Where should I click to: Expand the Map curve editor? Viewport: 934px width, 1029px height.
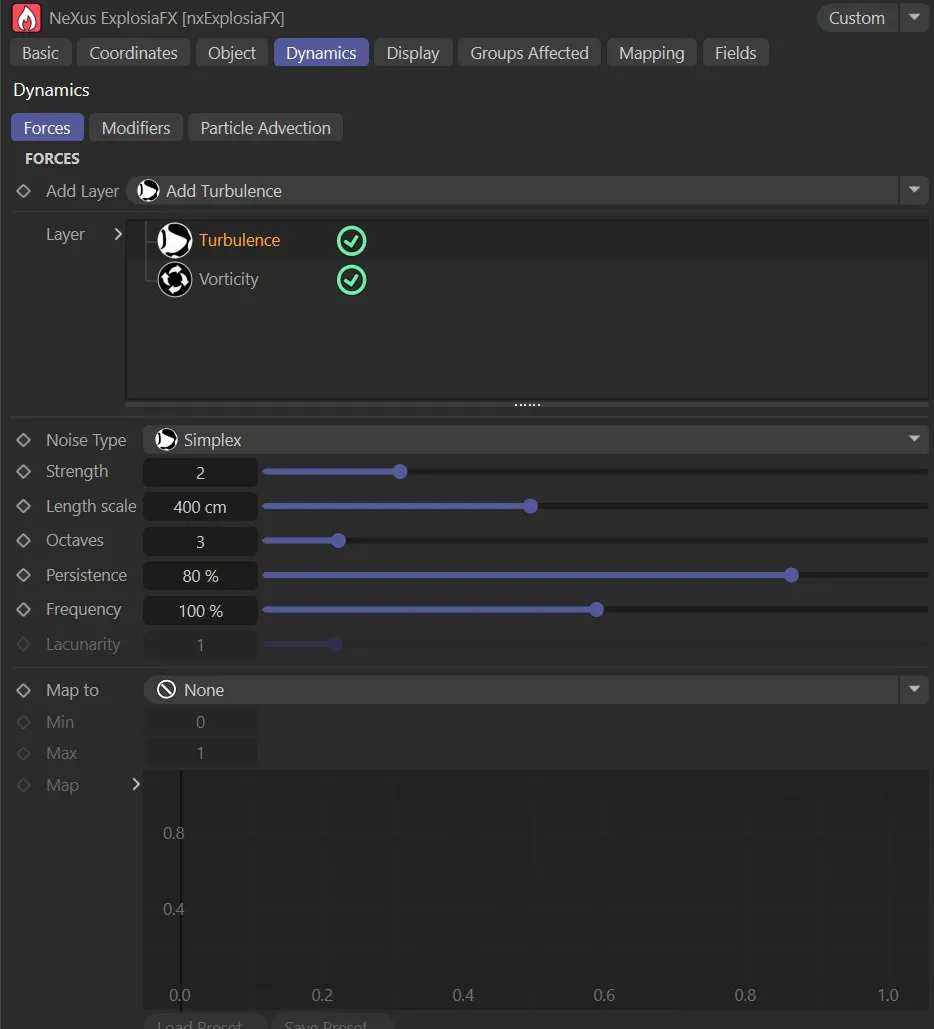[x=137, y=785]
